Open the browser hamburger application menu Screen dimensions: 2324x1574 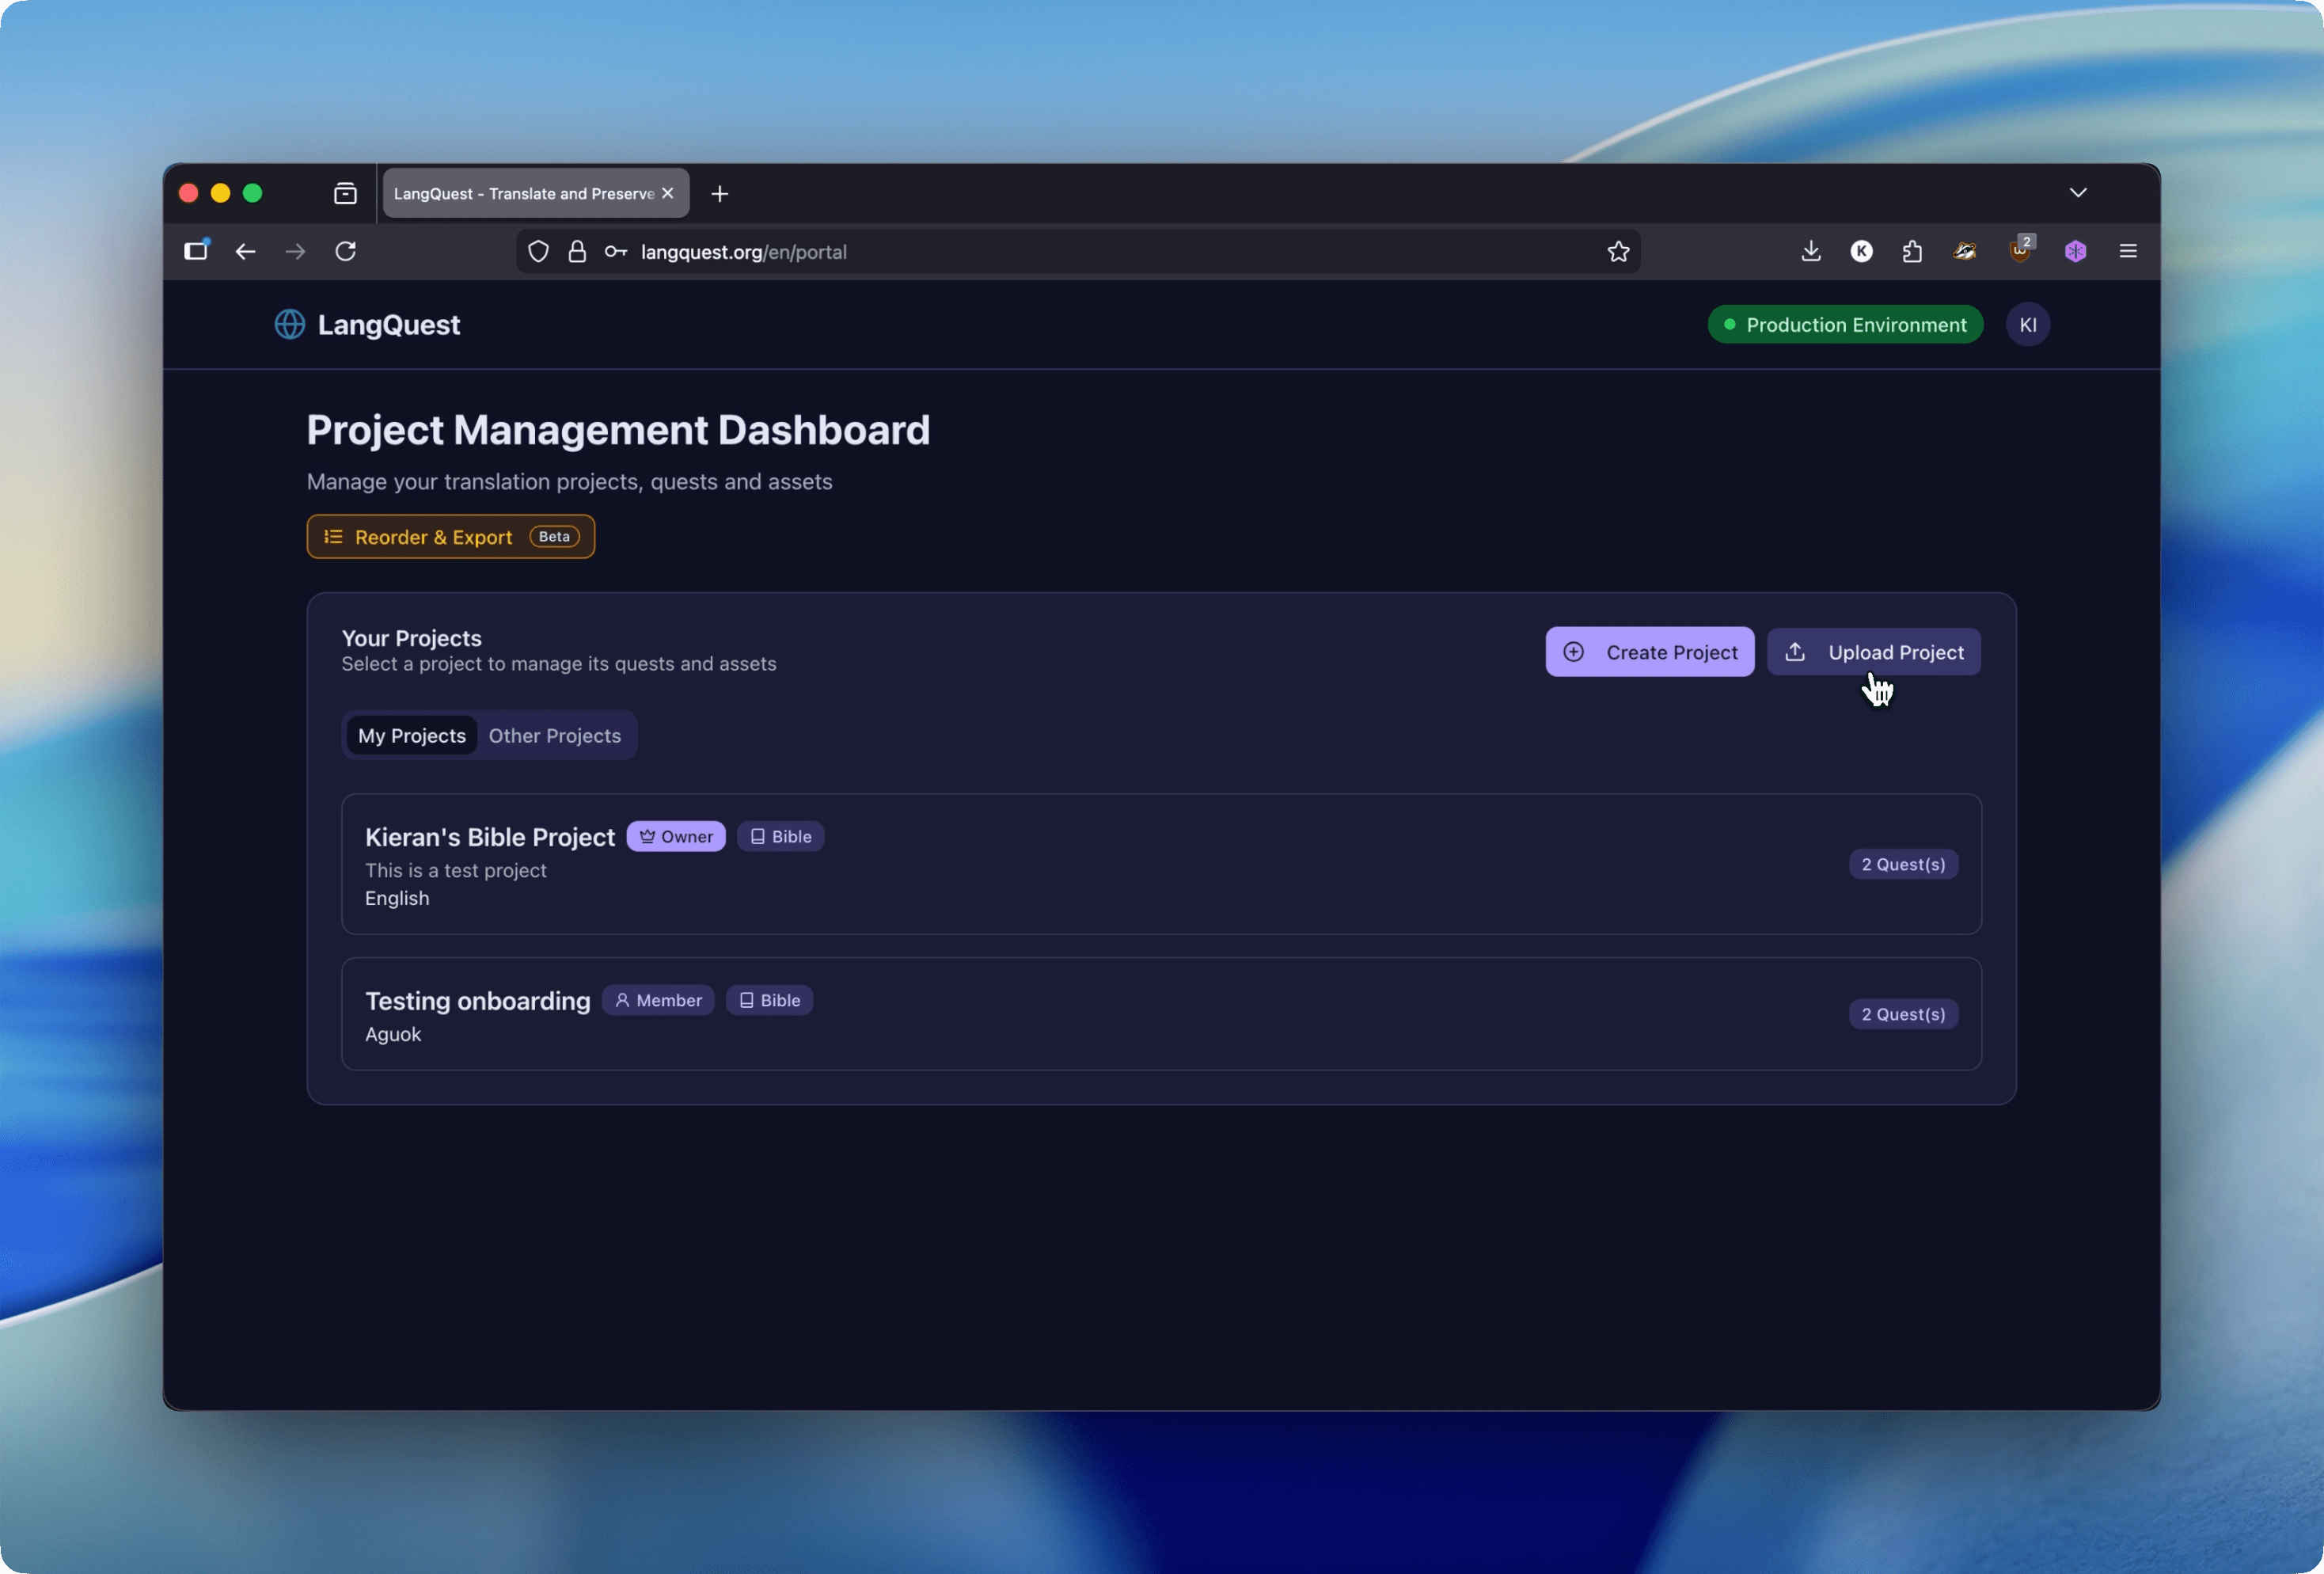(2127, 251)
